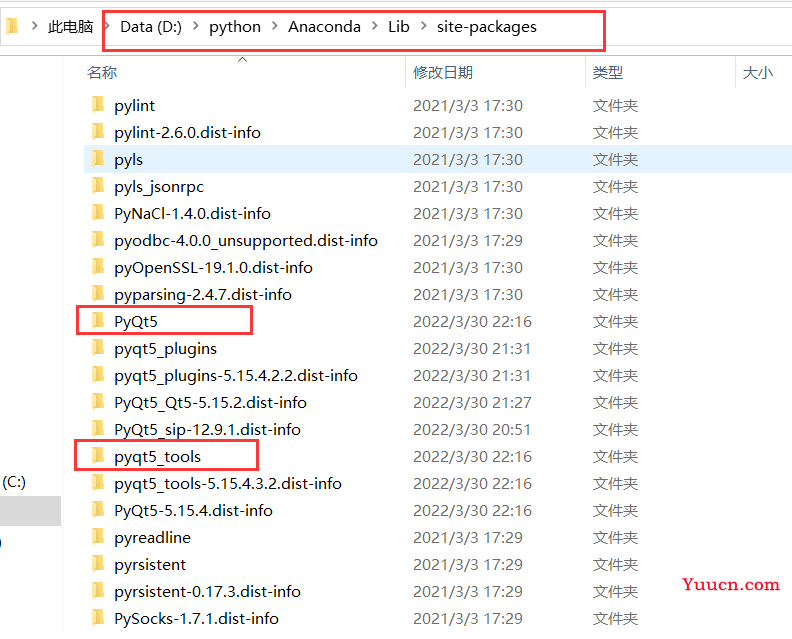Select pyqt5_plugins folder name
792x639 pixels.
(x=166, y=349)
